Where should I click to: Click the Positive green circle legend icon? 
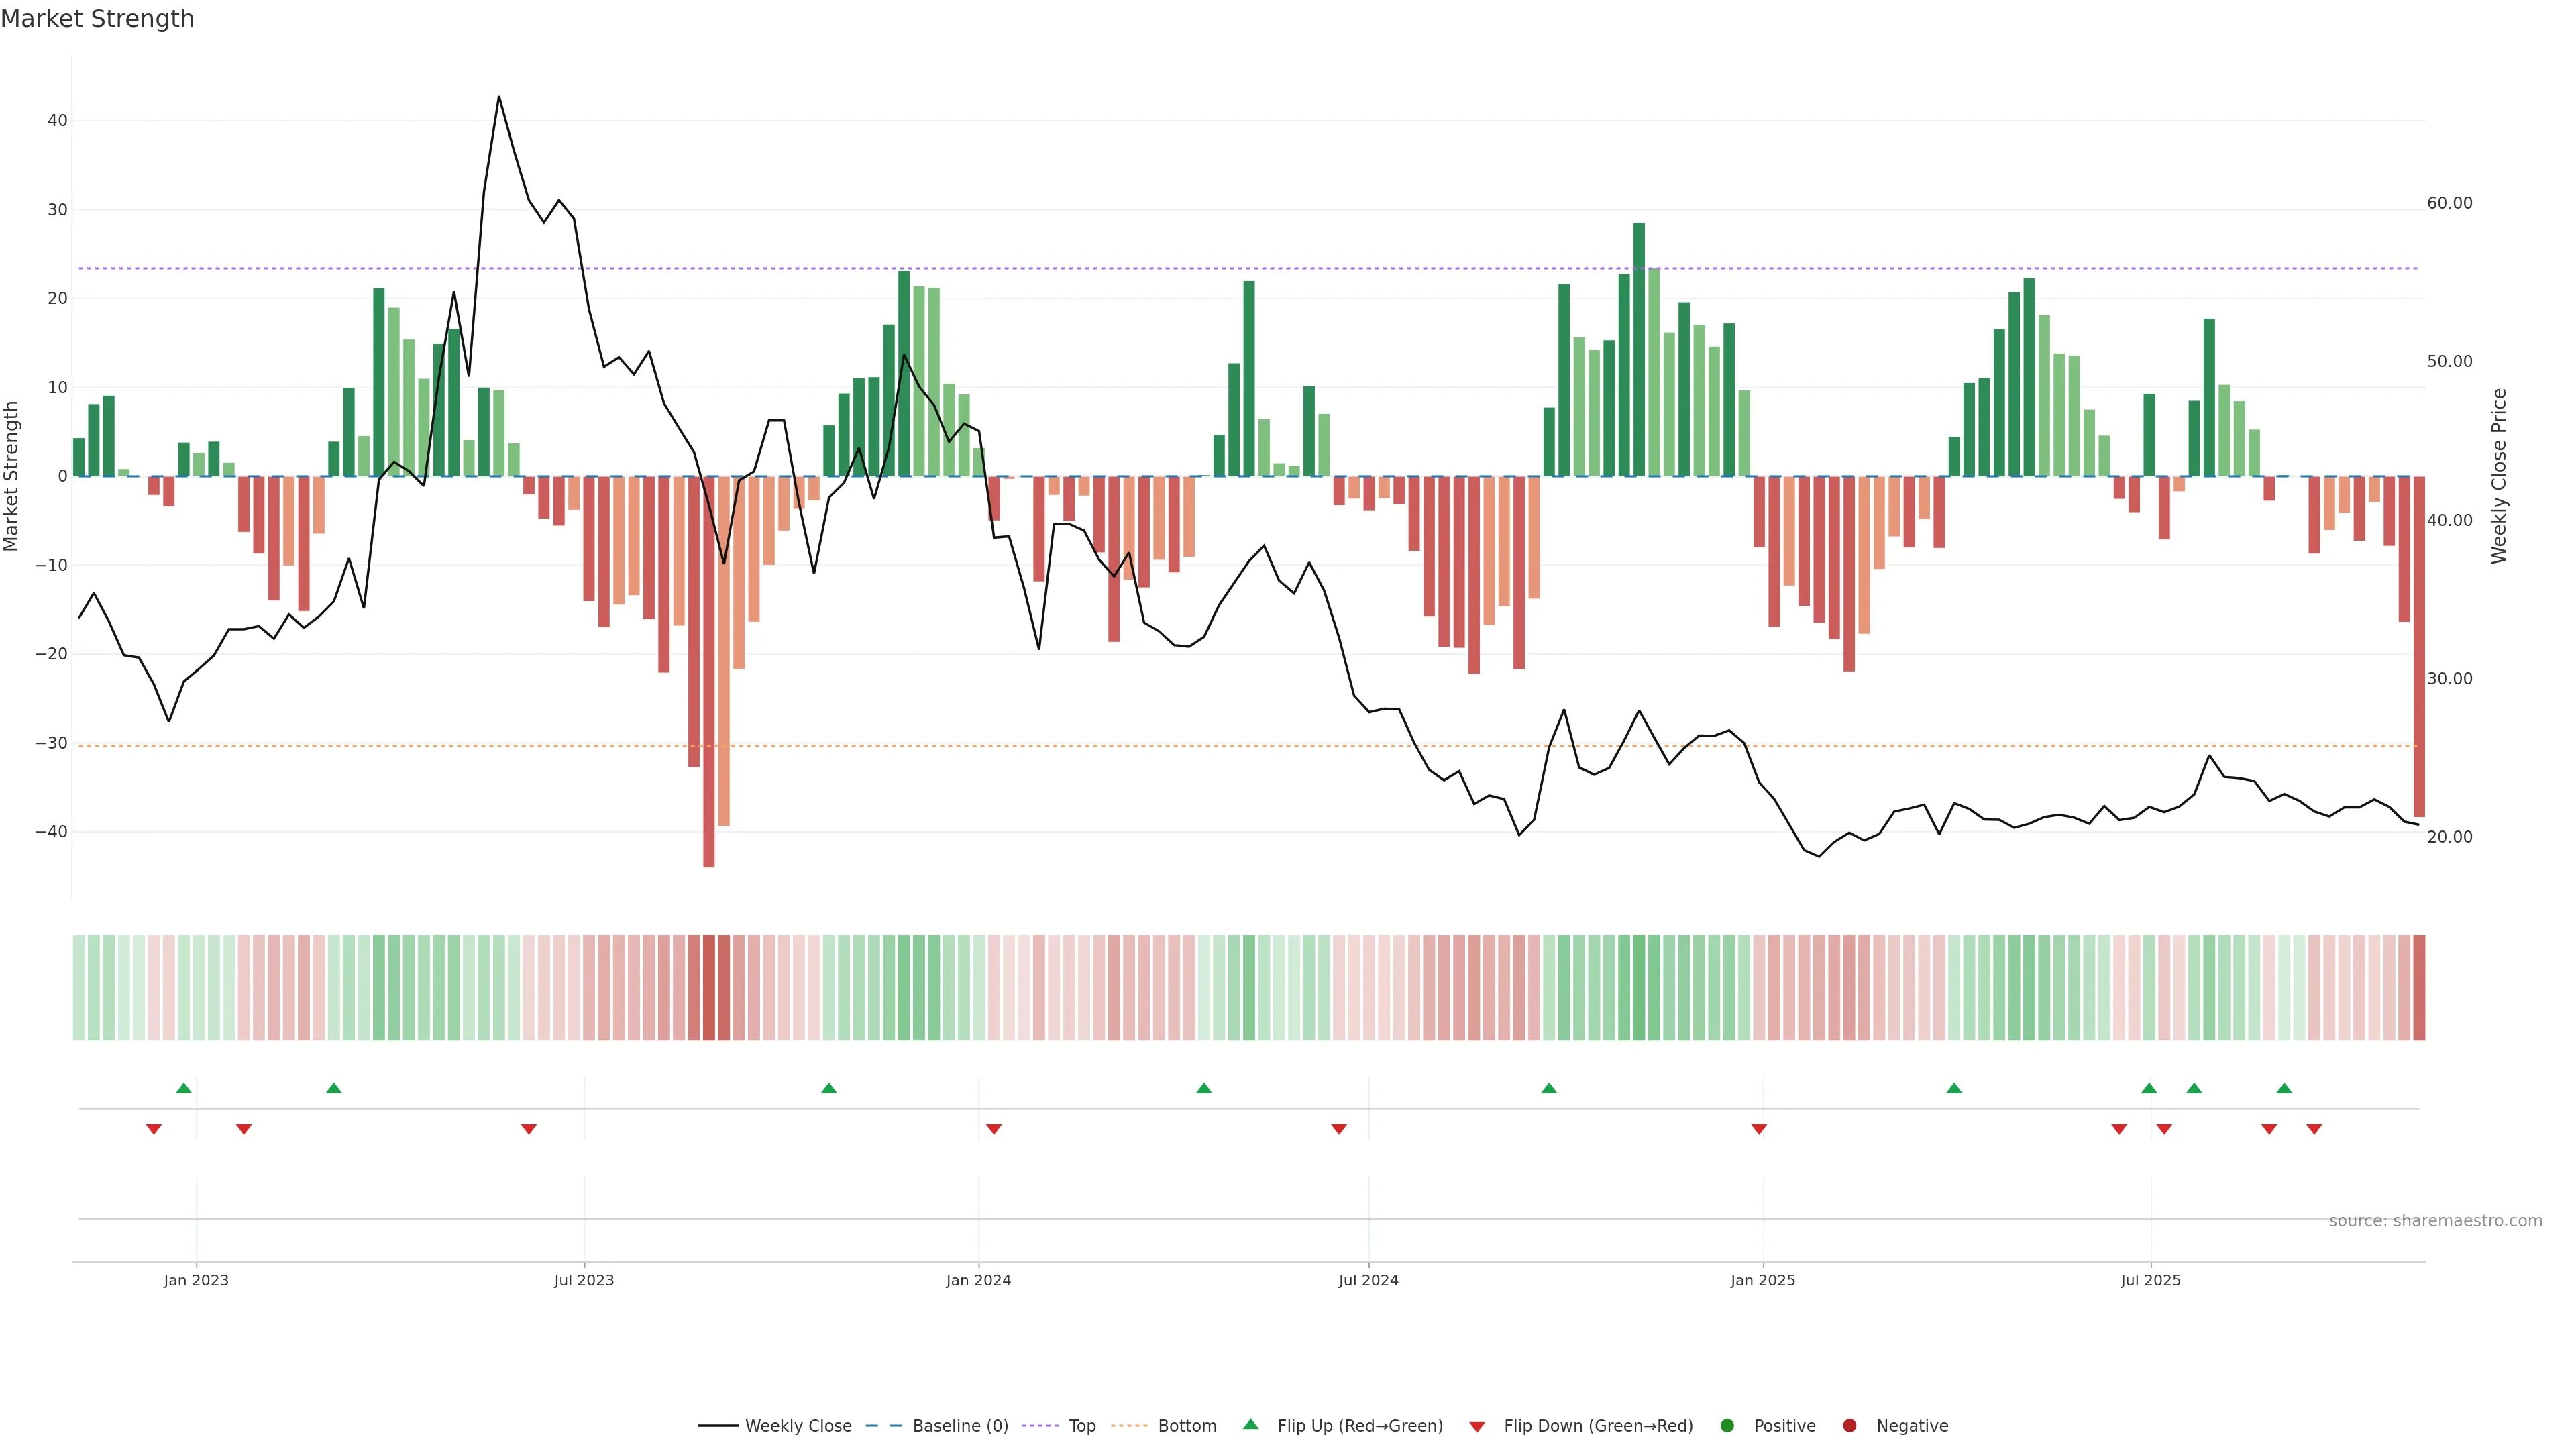pyautogui.click(x=1727, y=1425)
